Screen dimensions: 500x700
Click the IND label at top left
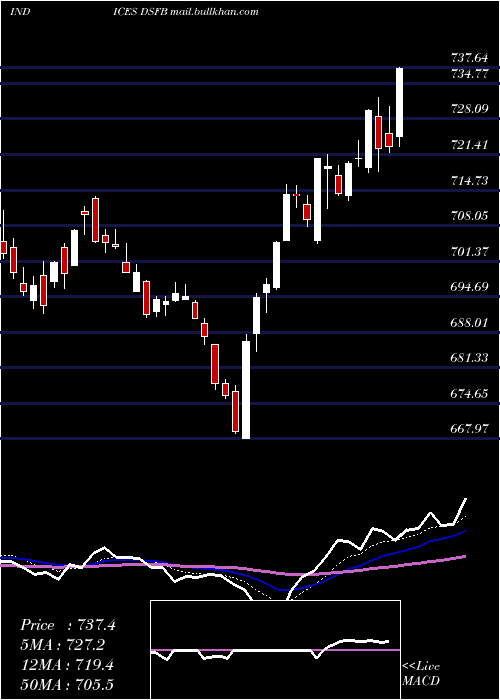[20, 12]
